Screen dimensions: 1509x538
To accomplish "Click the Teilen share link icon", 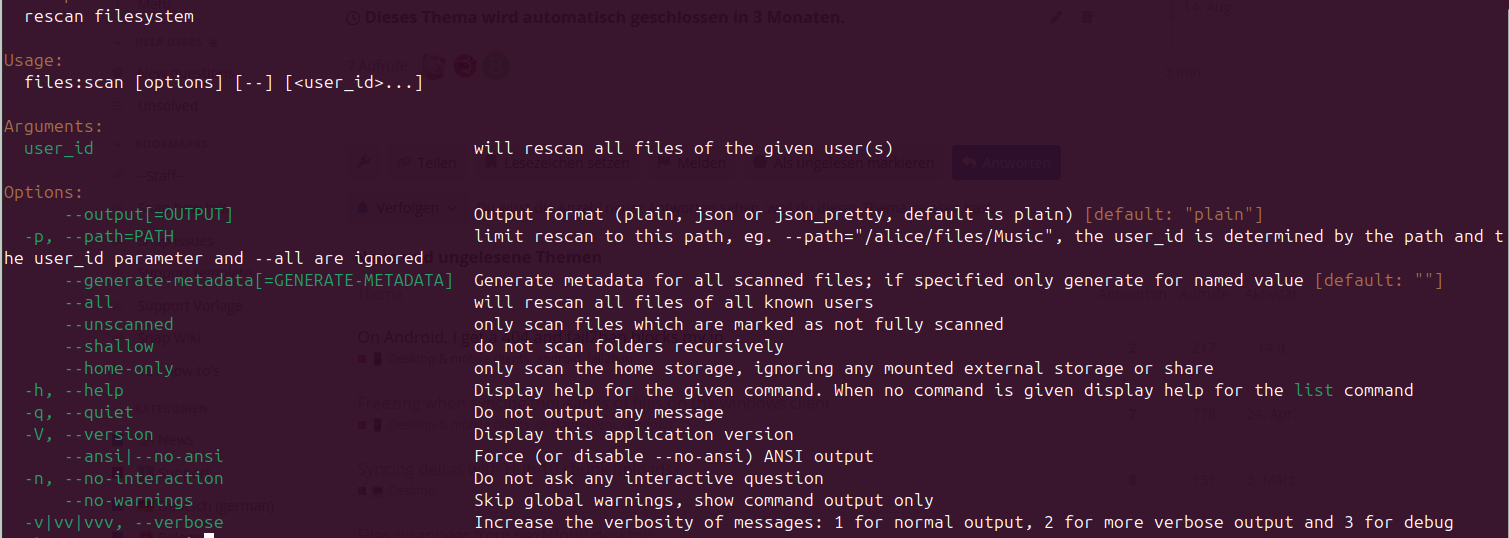I will pyautogui.click(x=404, y=163).
